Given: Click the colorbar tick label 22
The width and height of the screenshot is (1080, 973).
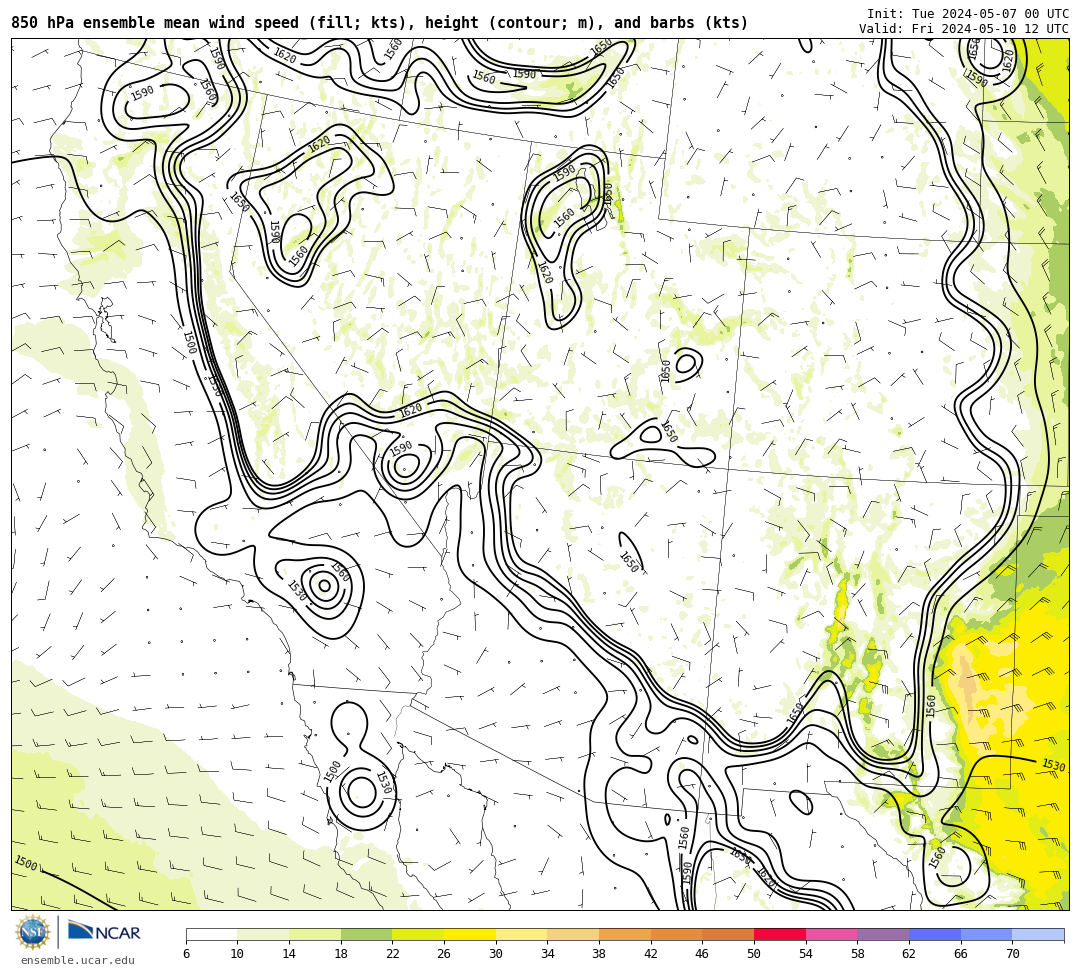Looking at the screenshot, I should coord(393,954).
